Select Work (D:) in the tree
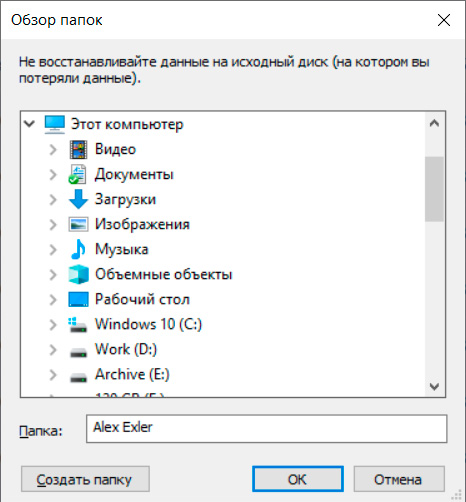Screen dimensions: 466x502 click(x=126, y=349)
